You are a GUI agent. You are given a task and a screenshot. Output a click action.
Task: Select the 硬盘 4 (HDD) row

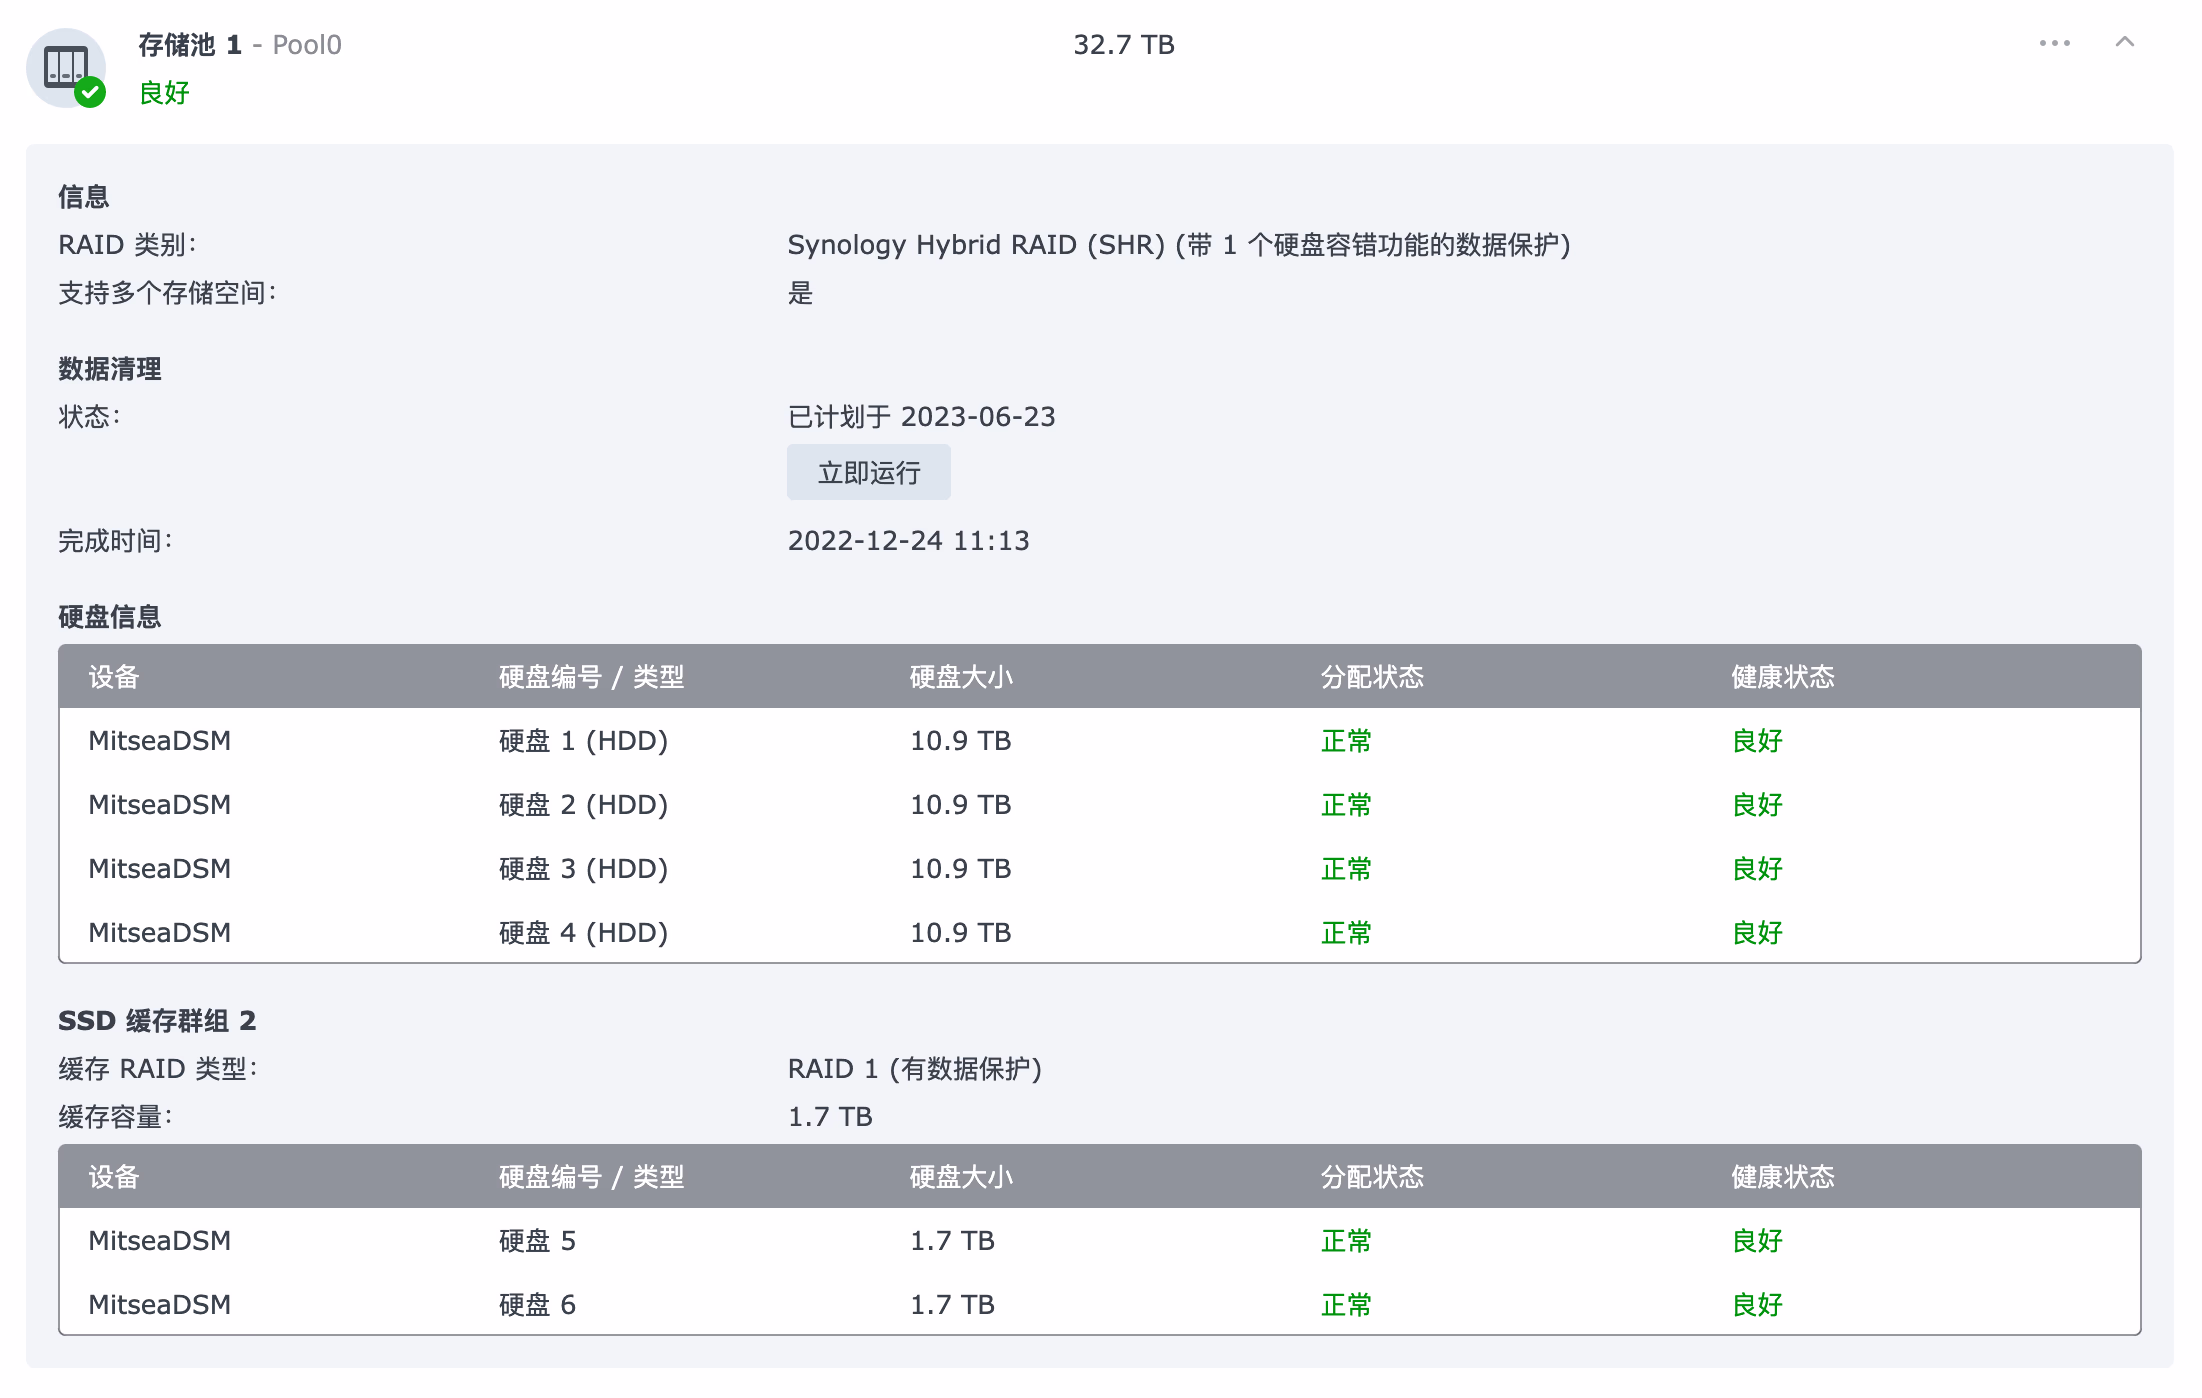tap(583, 933)
